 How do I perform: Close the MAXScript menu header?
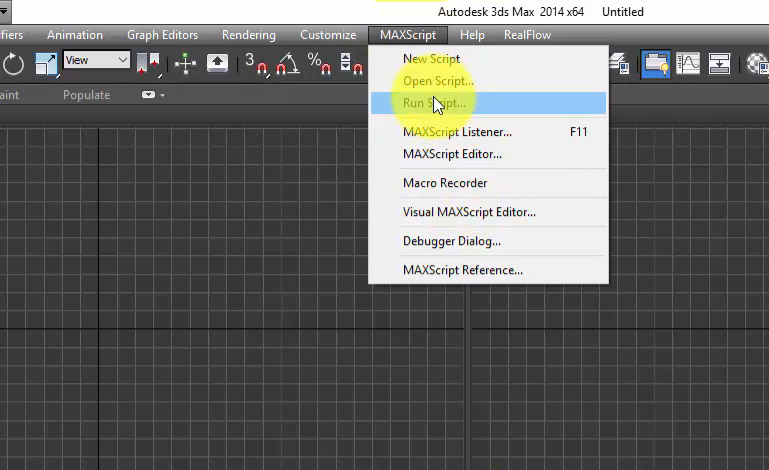click(x=408, y=35)
